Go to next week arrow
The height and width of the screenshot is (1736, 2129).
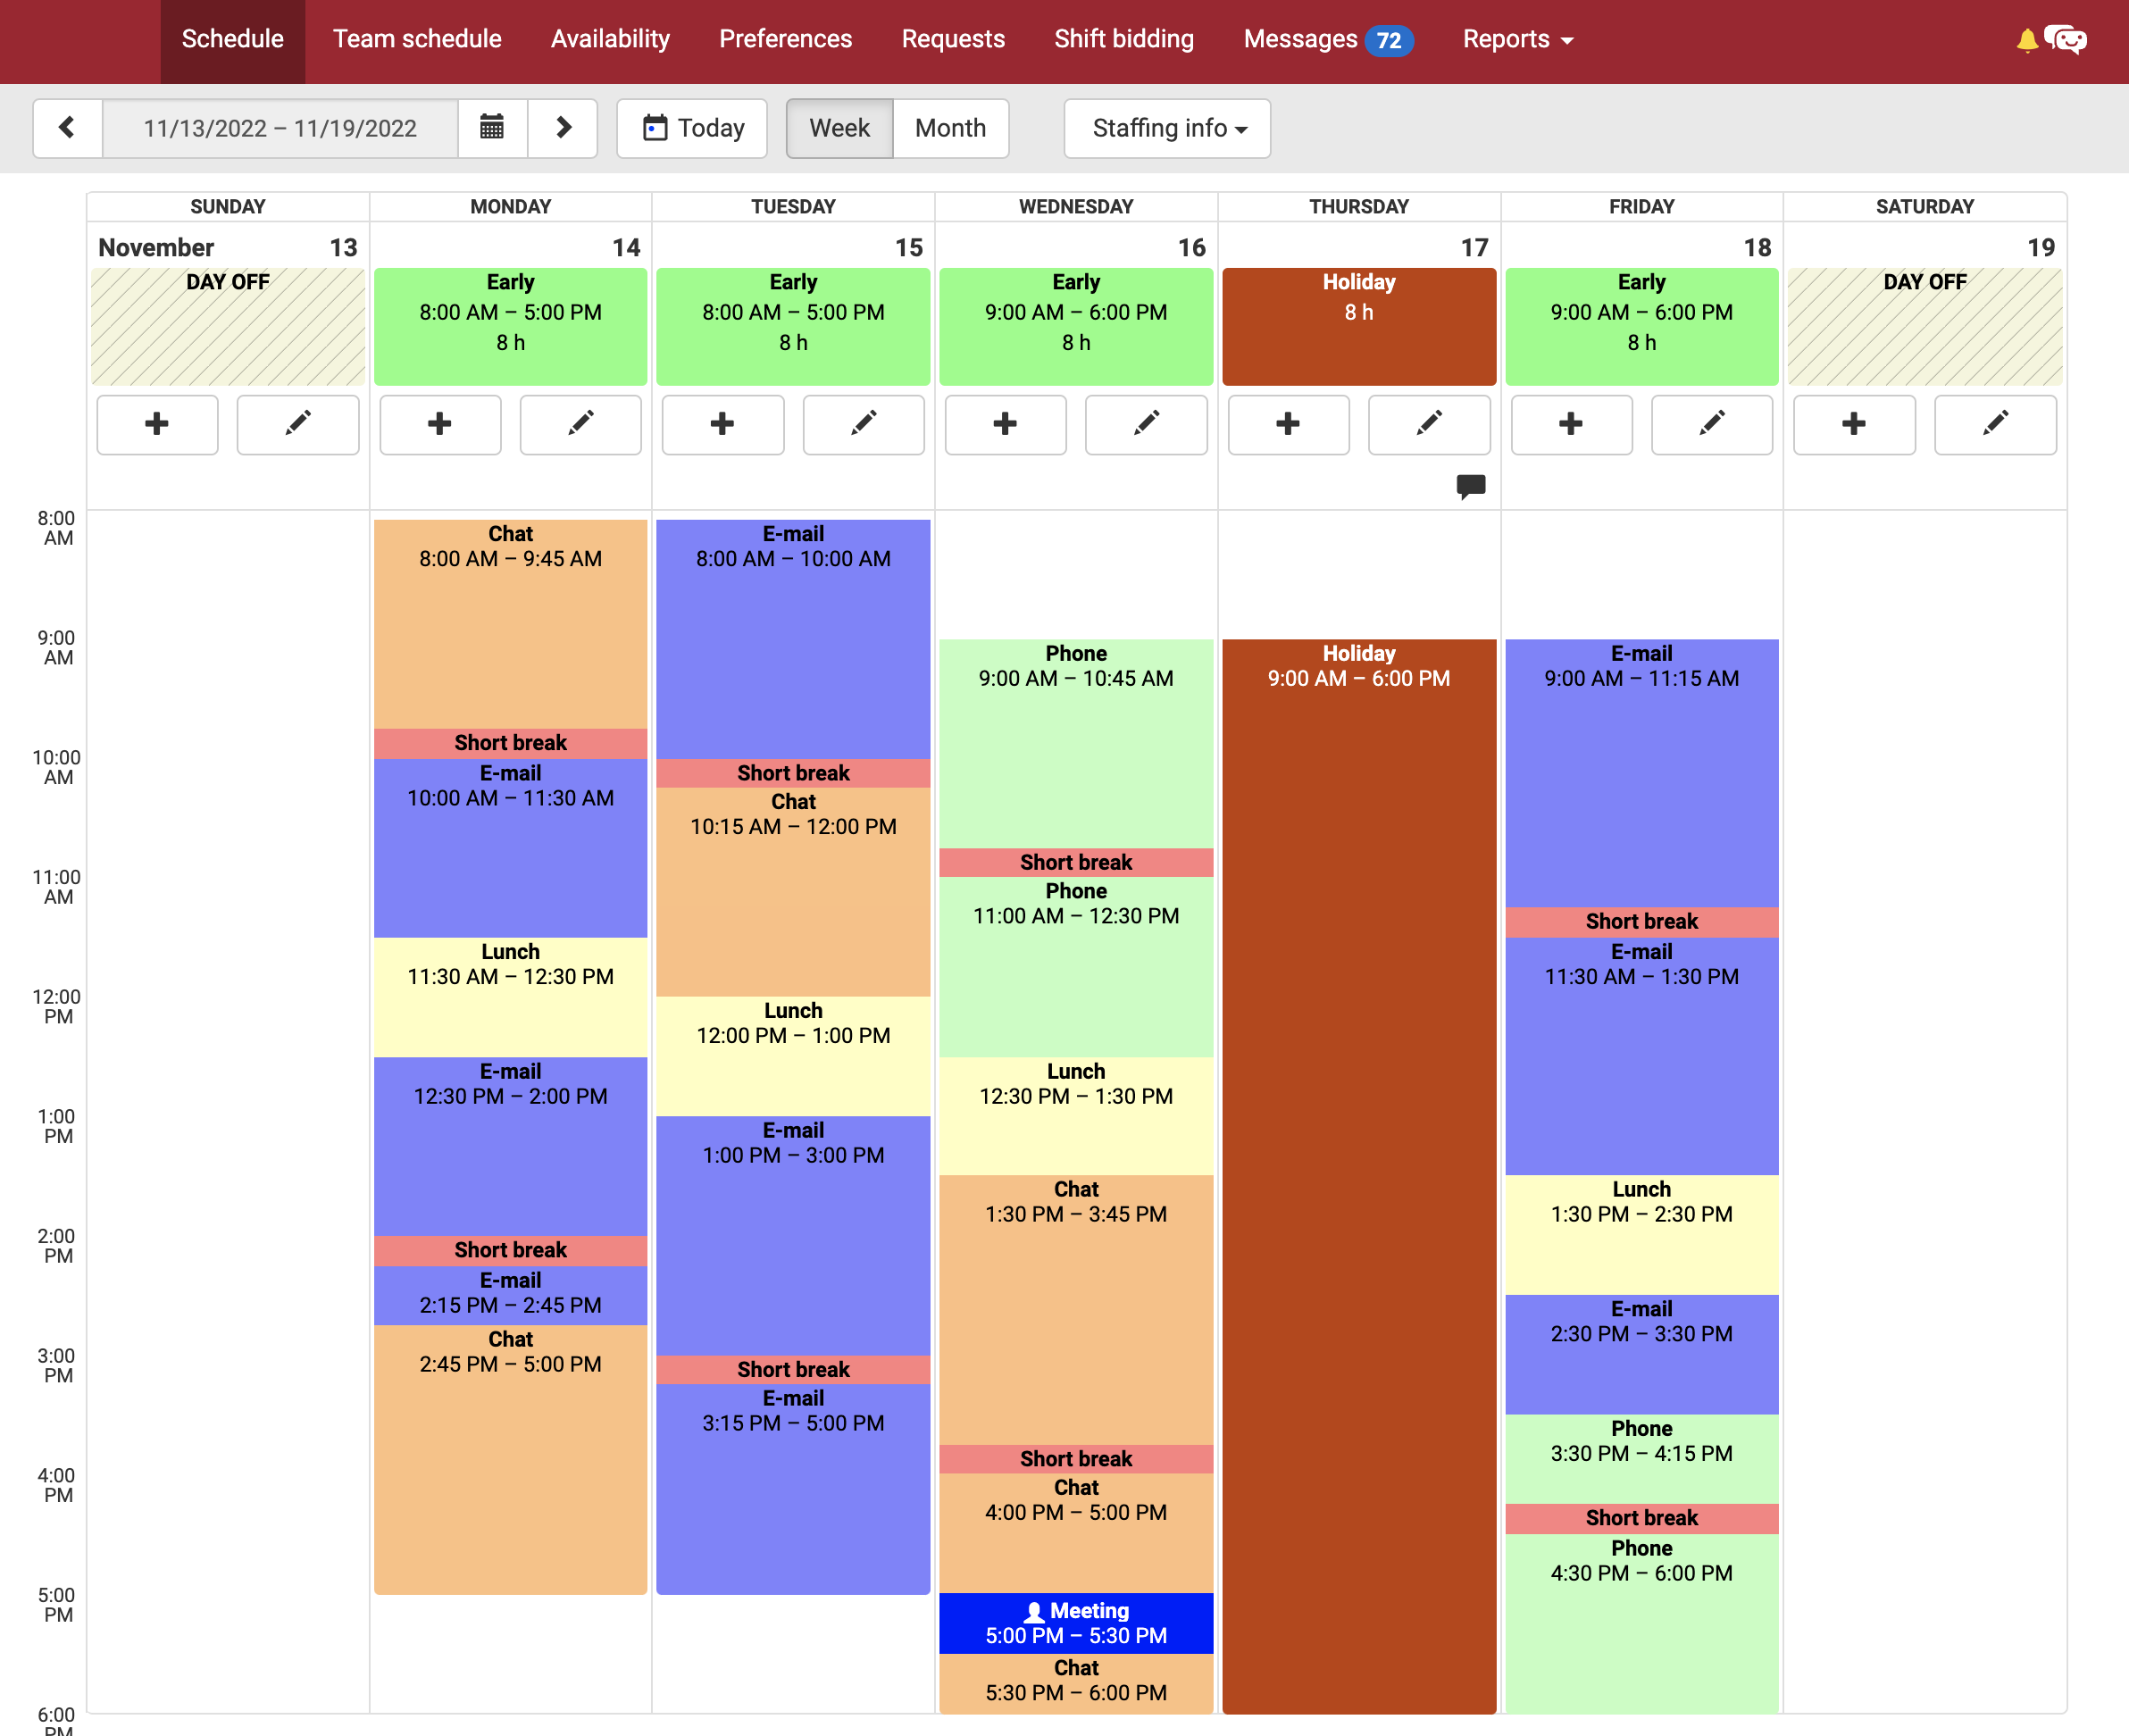[x=563, y=128]
